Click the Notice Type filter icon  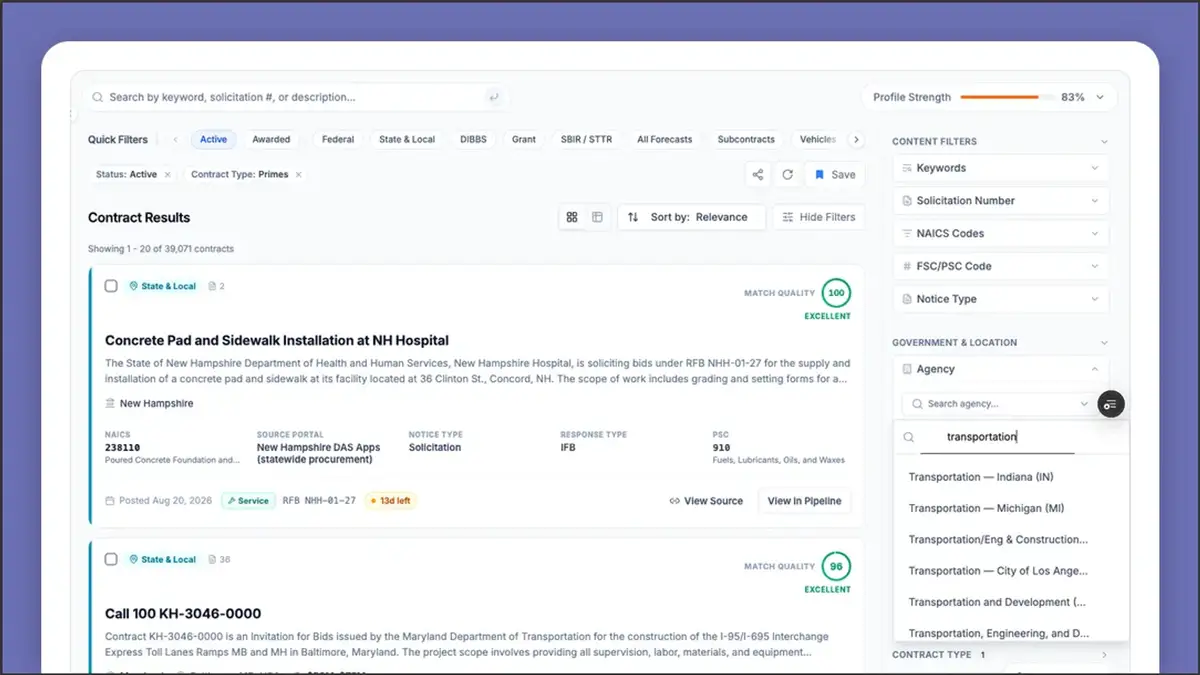(907, 299)
